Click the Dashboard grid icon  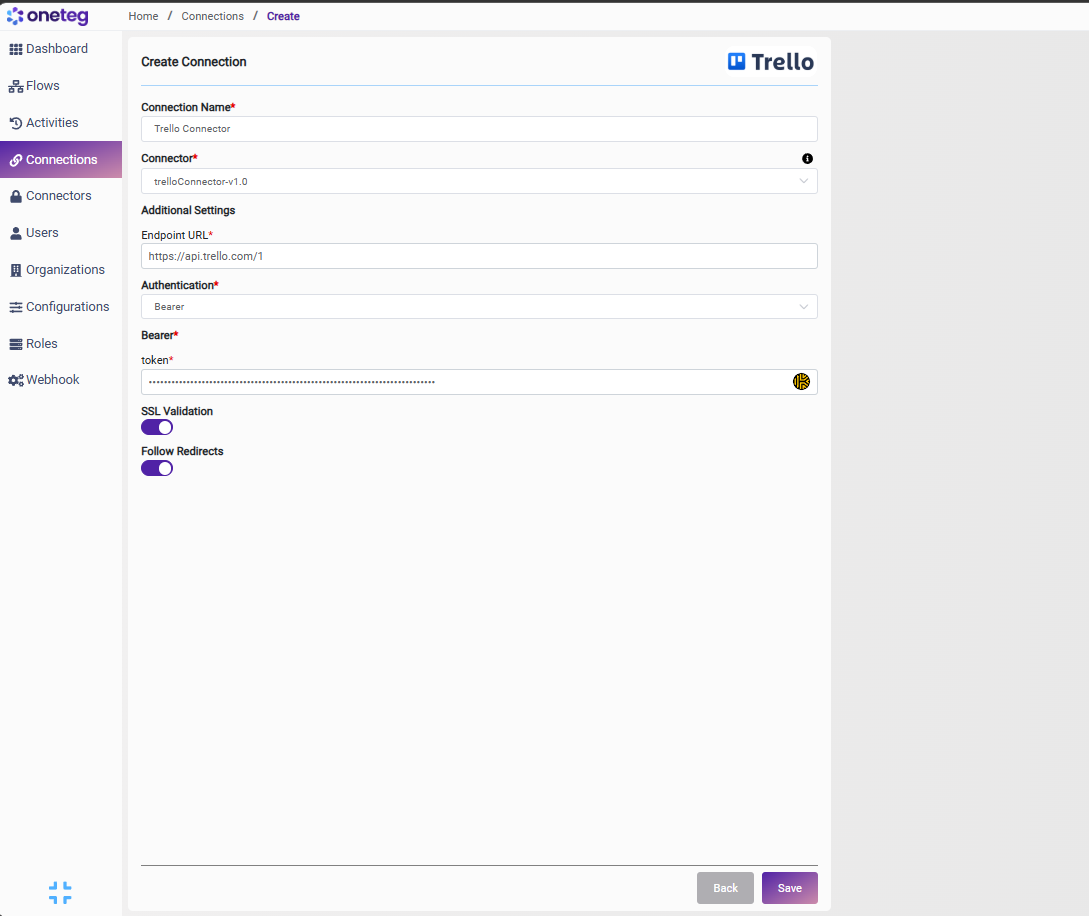16,49
